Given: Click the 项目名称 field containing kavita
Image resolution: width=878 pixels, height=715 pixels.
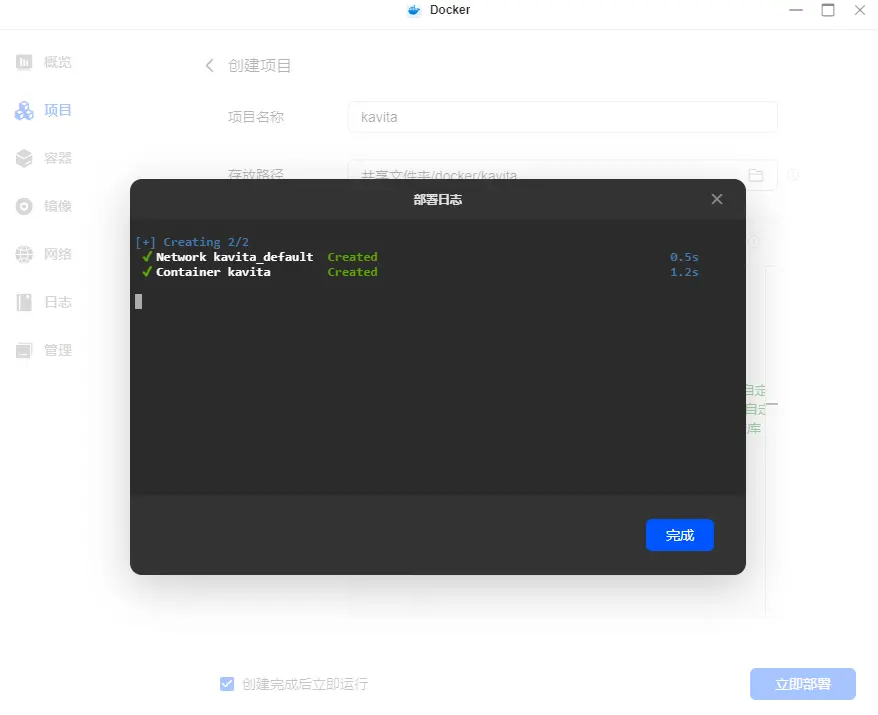Looking at the screenshot, I should pos(562,117).
